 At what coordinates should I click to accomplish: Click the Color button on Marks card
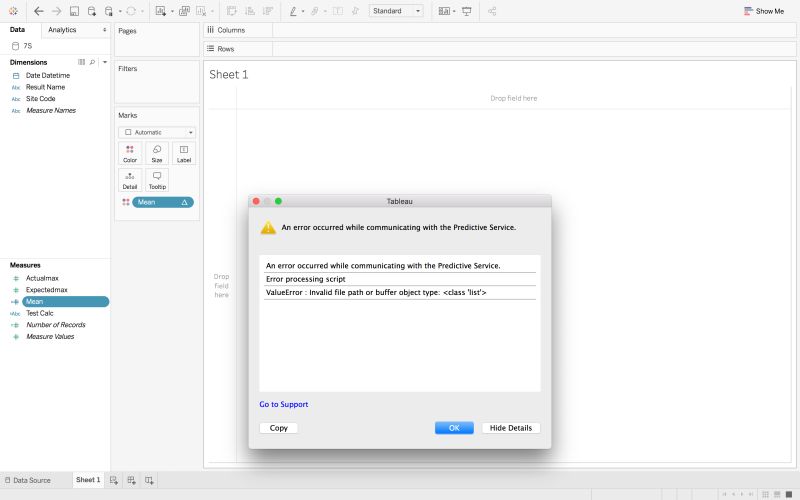tap(130, 153)
